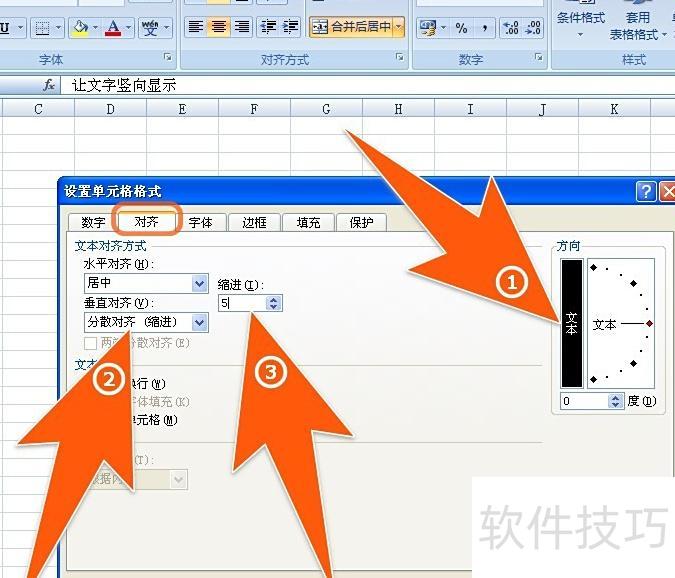675x578 pixels.
Task: Click the 缩进 indent value field
Action: 242,303
